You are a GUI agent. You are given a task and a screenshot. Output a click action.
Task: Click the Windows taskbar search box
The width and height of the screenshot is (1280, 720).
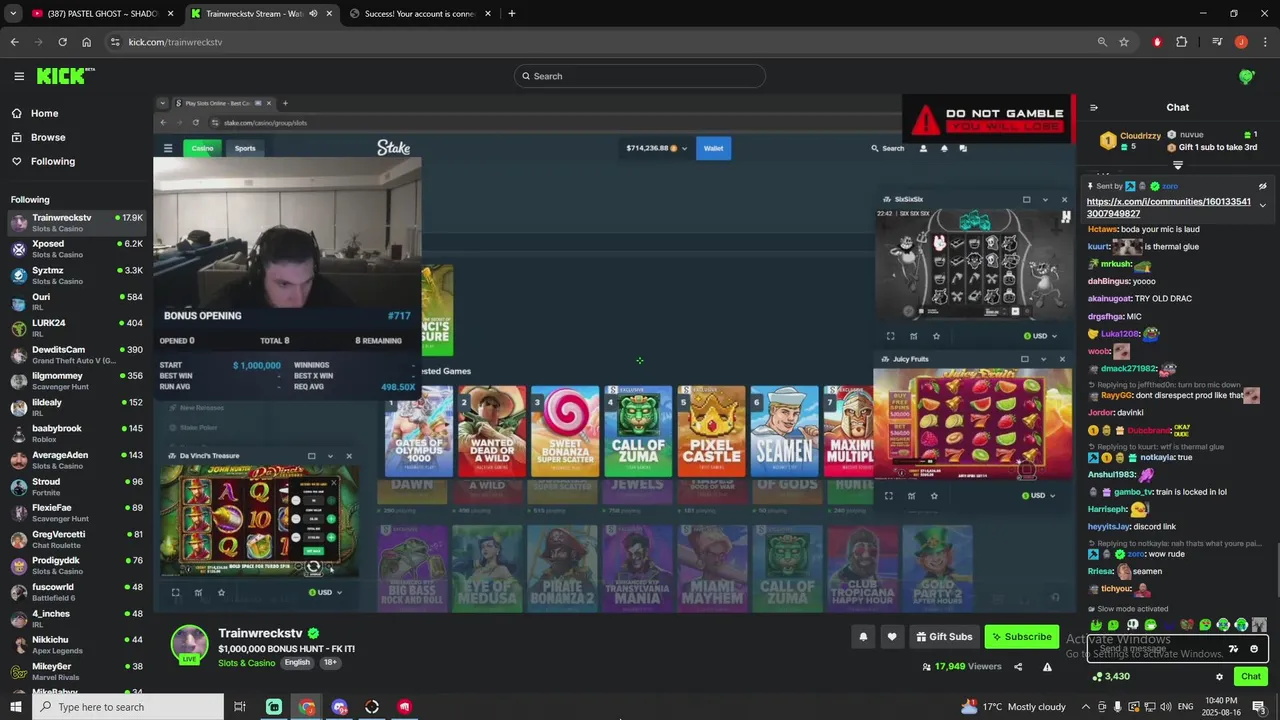128,707
